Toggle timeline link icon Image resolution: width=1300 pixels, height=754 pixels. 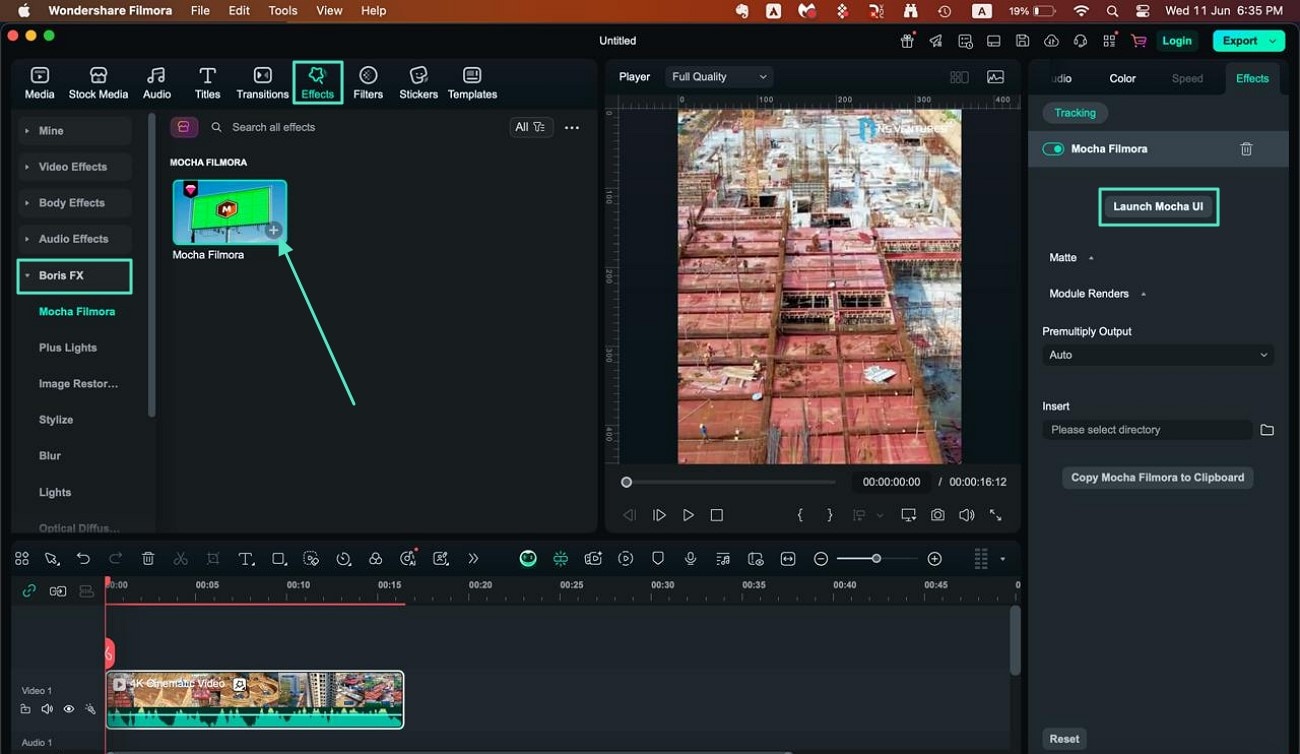click(29, 591)
